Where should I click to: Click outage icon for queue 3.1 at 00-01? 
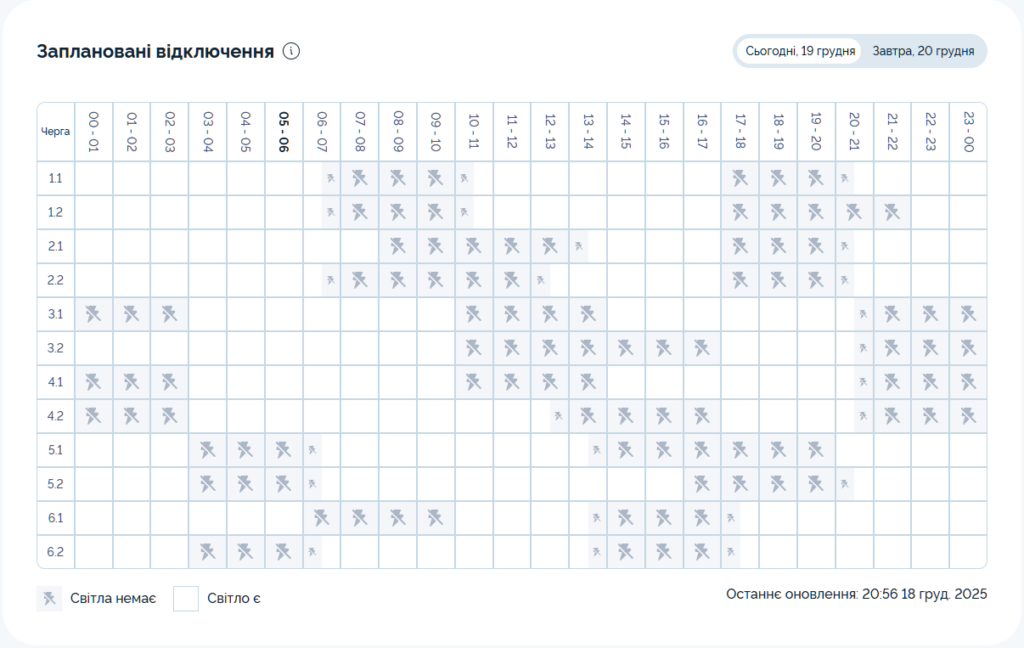tap(94, 314)
